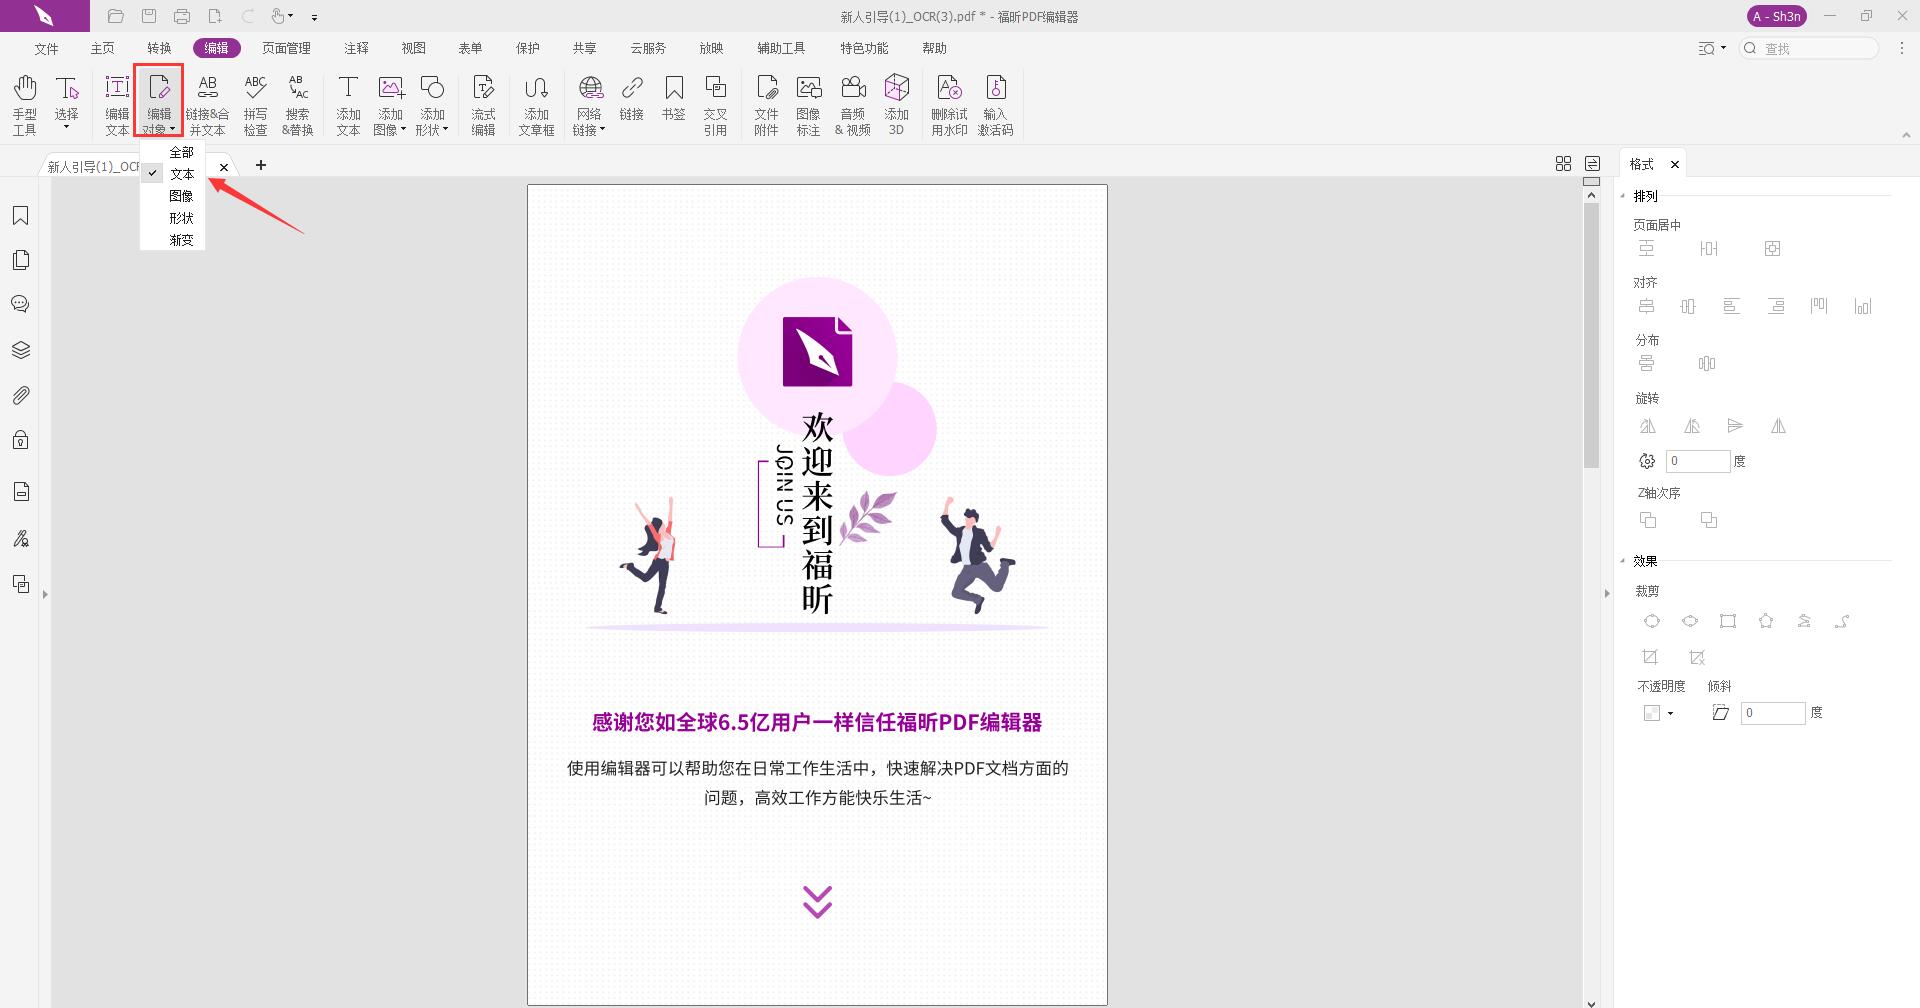Click the 输入激活码 button
The height and width of the screenshot is (1008, 1920).
click(x=995, y=103)
